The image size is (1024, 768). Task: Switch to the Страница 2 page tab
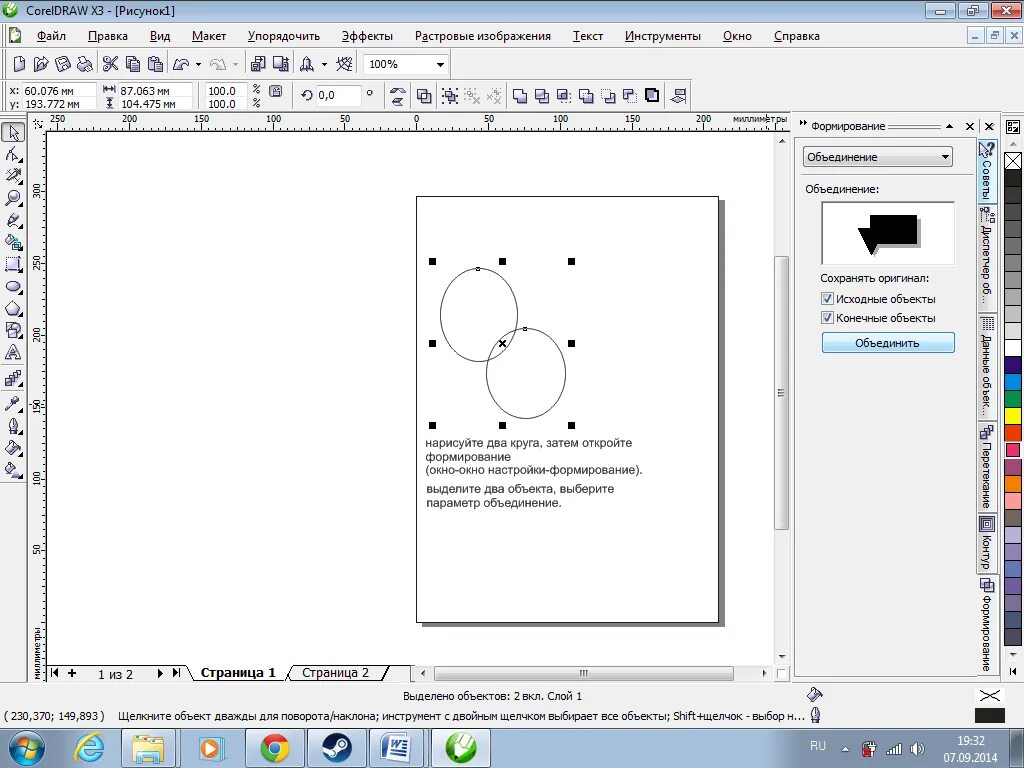pyautogui.click(x=336, y=673)
